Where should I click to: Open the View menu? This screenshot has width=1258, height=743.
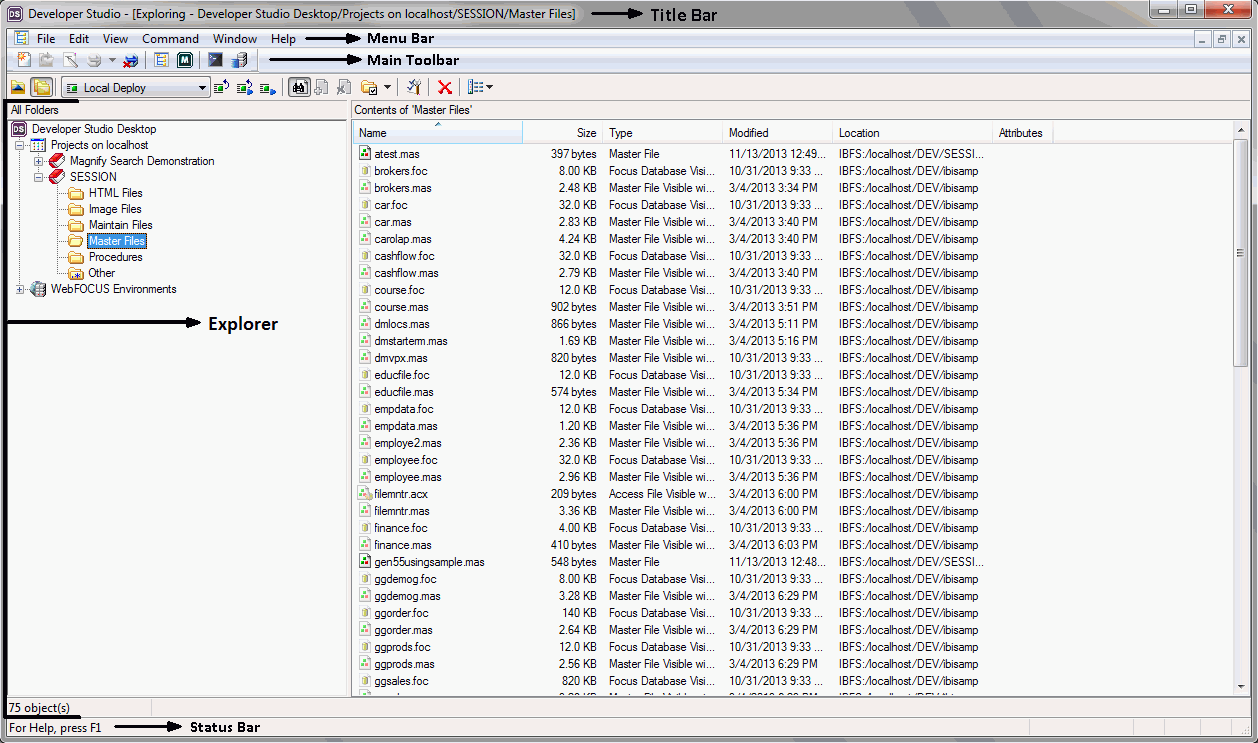[115, 39]
